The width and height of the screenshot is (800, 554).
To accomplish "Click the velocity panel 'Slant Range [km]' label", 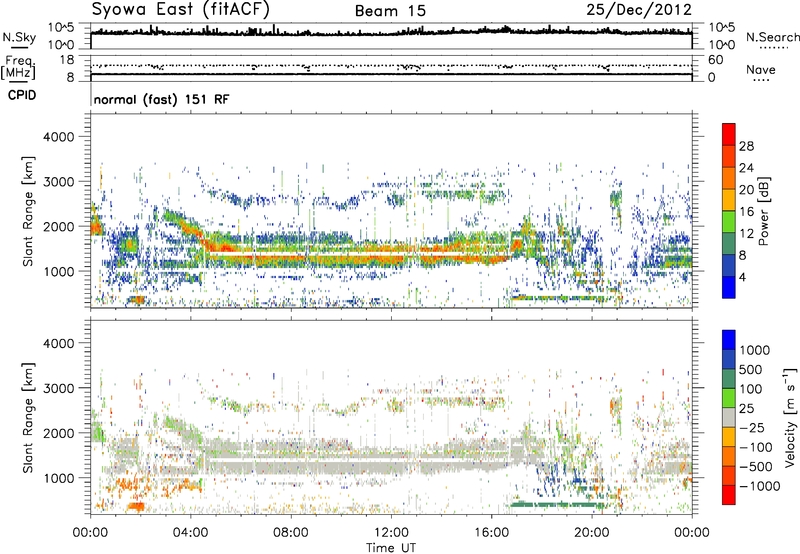I will point(28,418).
